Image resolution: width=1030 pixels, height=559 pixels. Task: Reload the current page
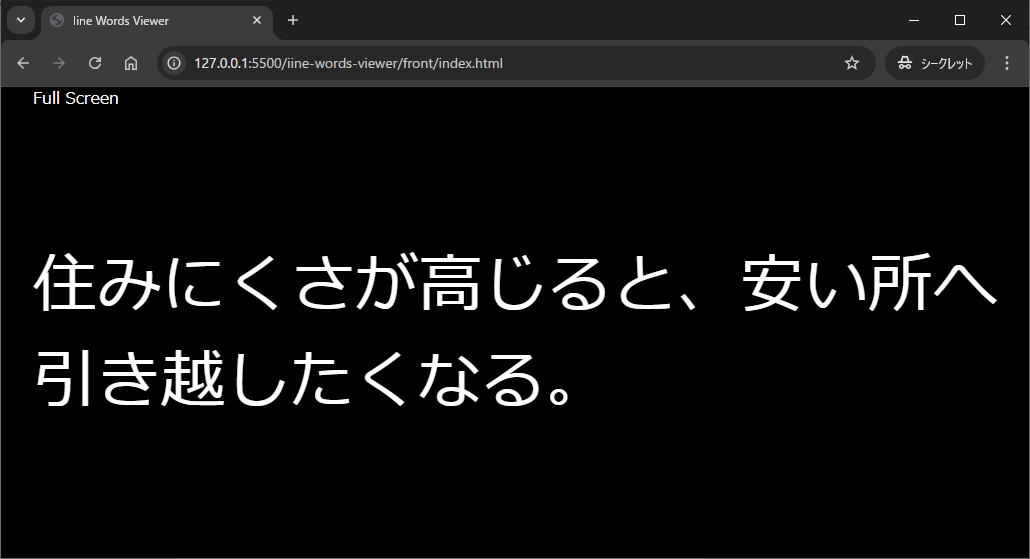95,63
